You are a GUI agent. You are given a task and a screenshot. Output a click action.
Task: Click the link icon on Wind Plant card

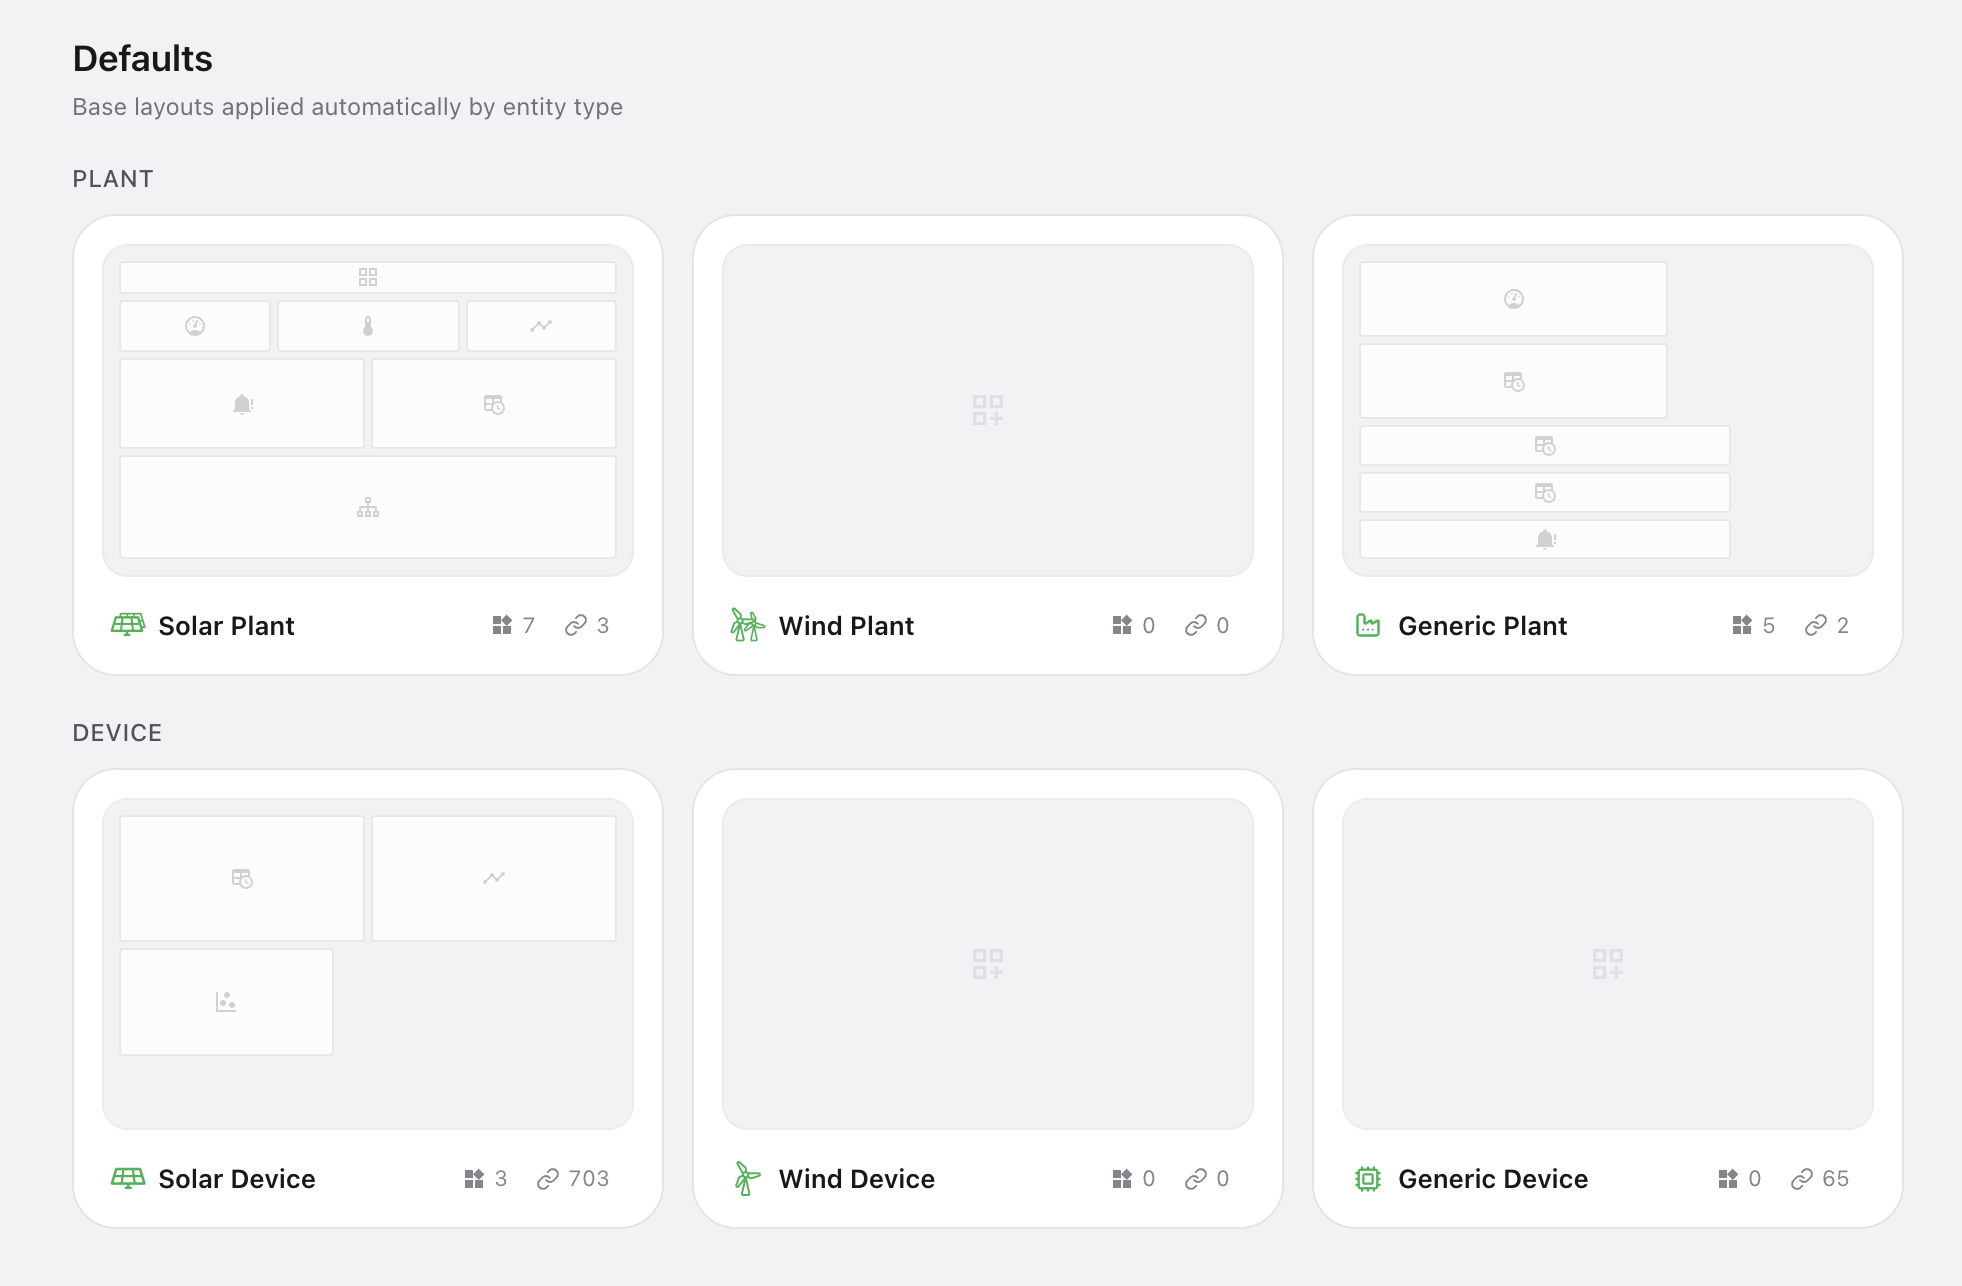(x=1196, y=625)
